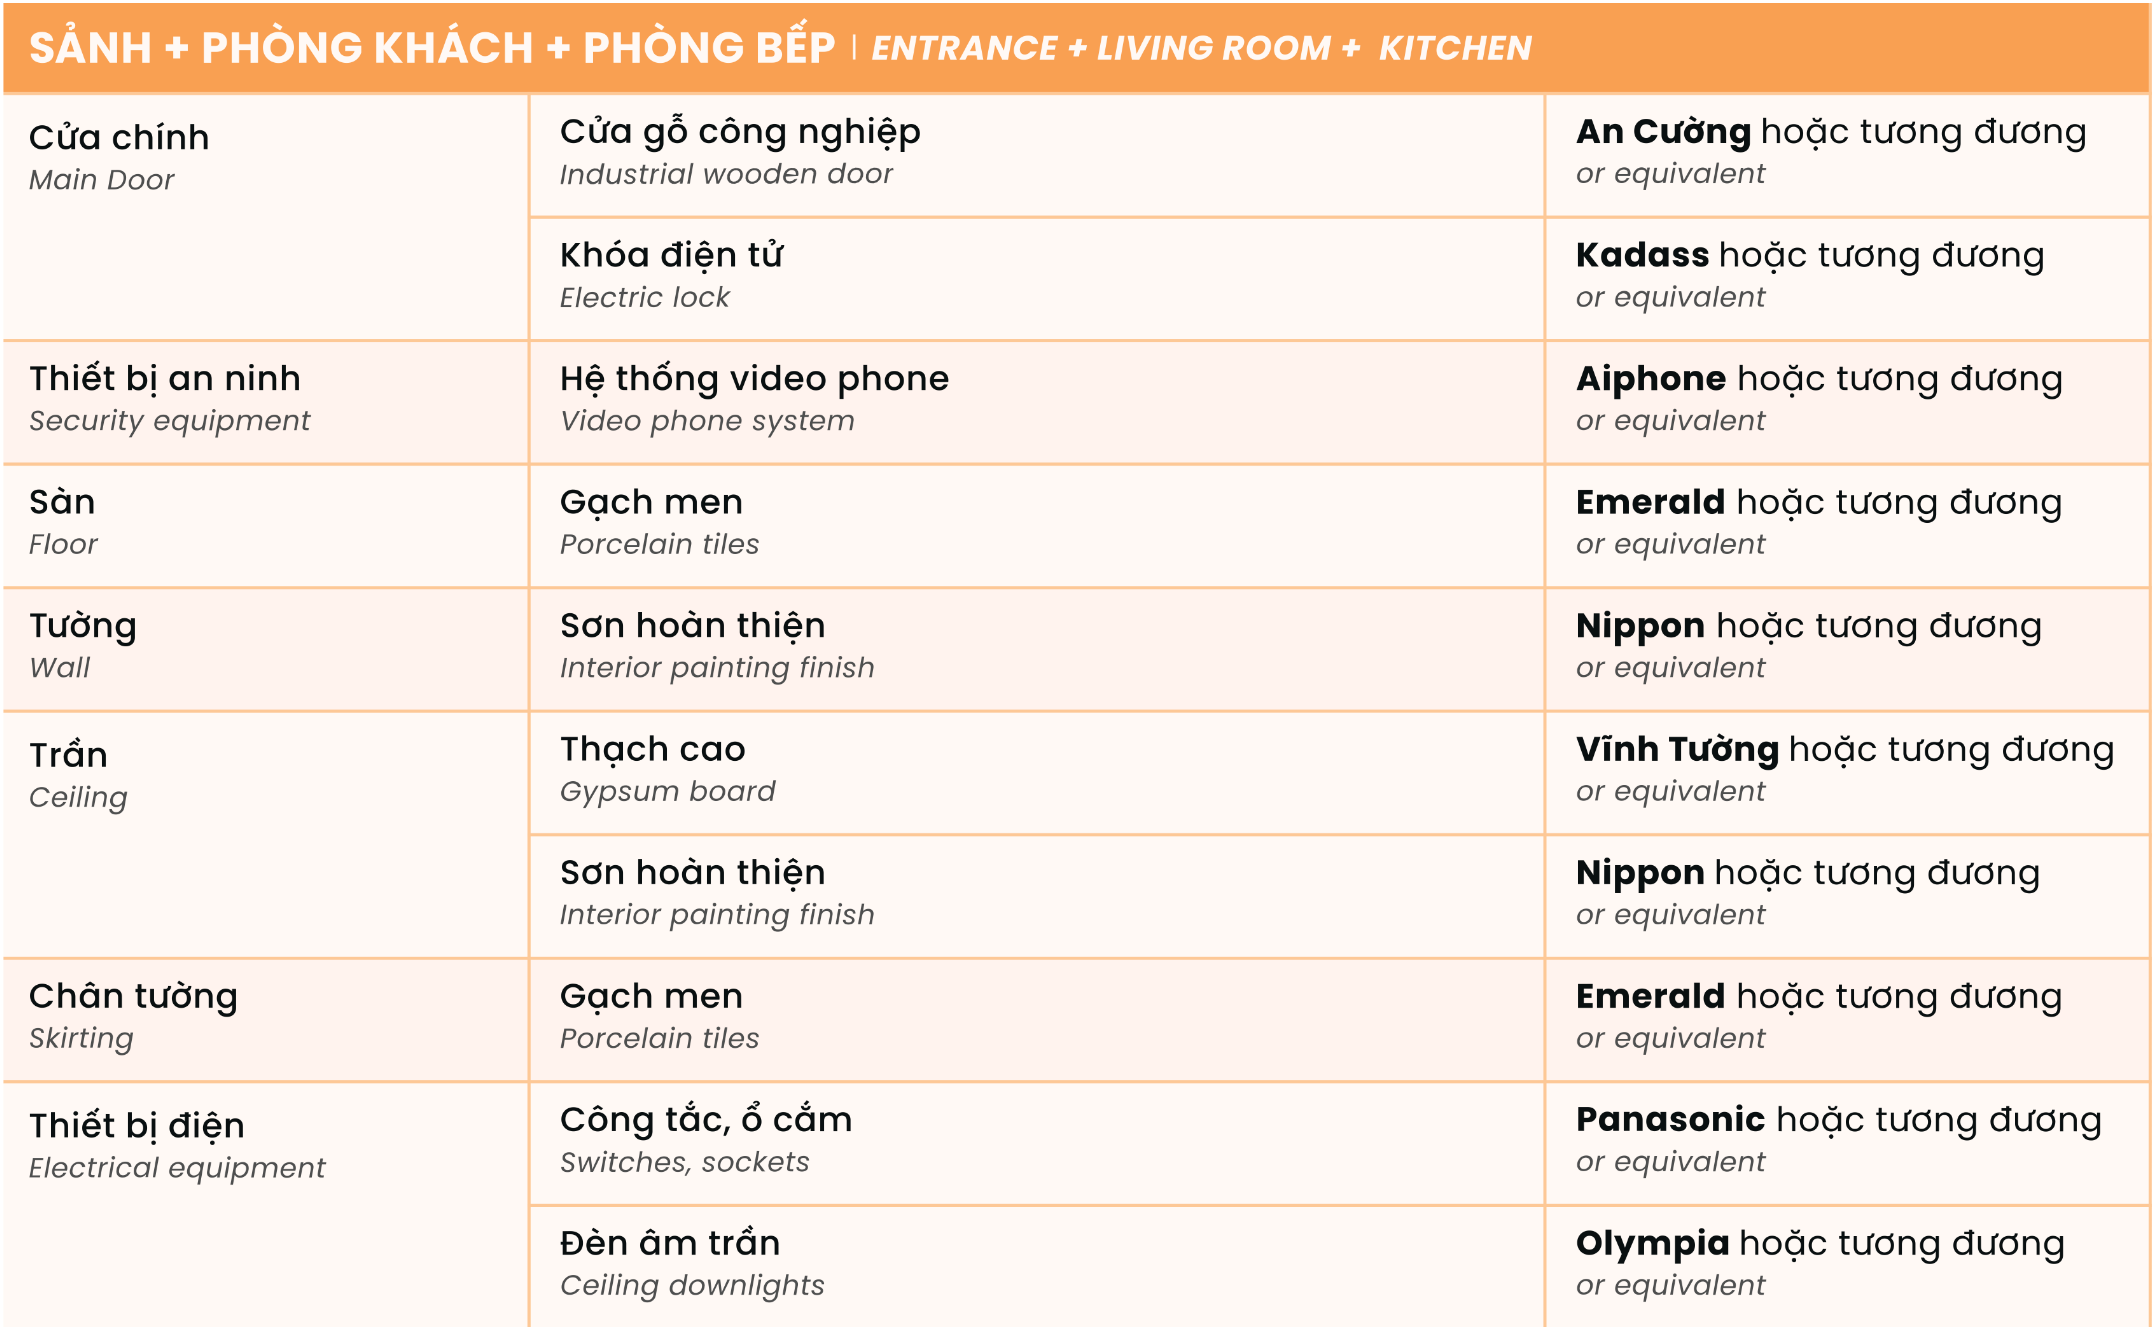Select 'Hệ thống video phone' text
This screenshot has width=2154, height=1330.
[754, 379]
